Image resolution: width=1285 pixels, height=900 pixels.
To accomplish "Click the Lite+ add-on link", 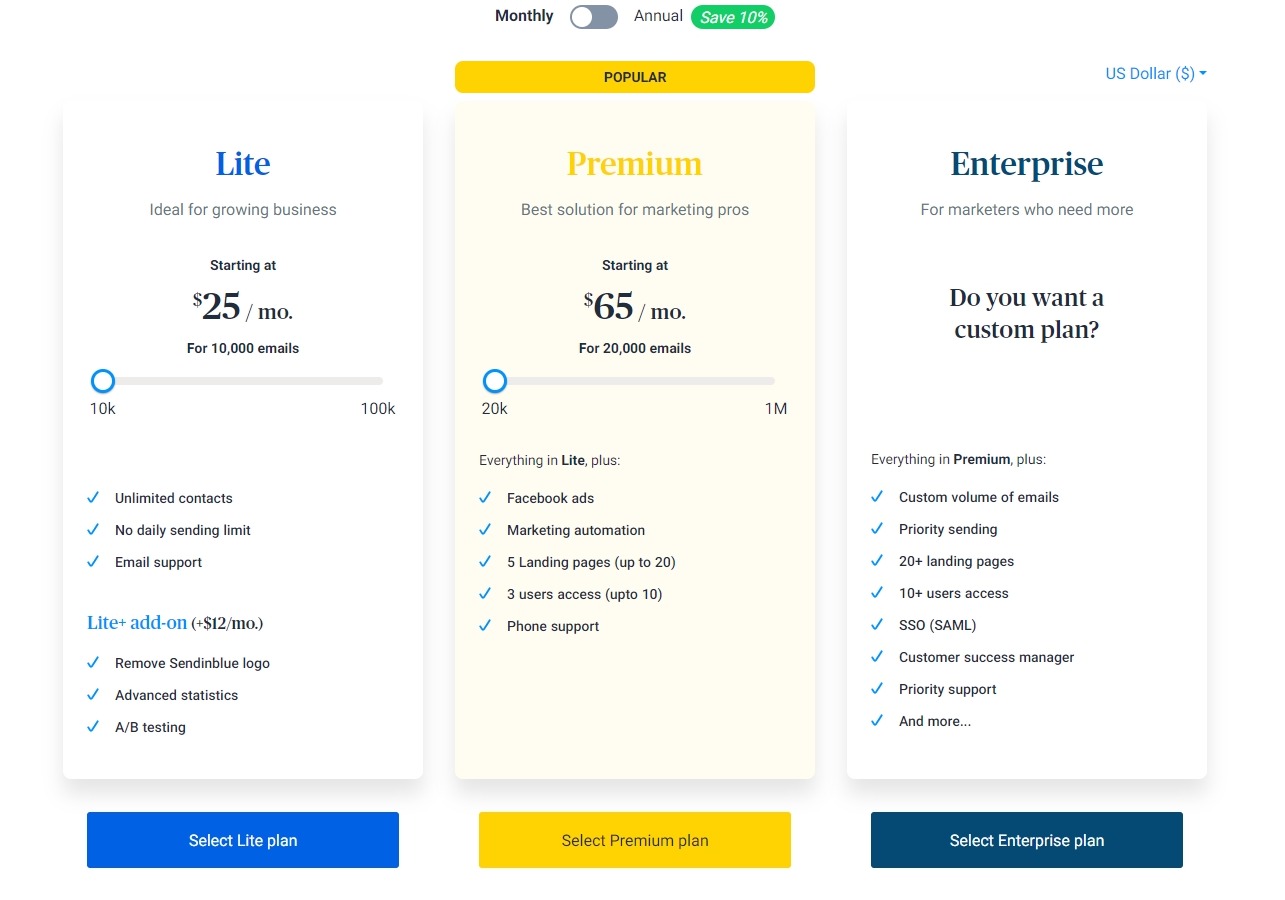I will pos(137,623).
